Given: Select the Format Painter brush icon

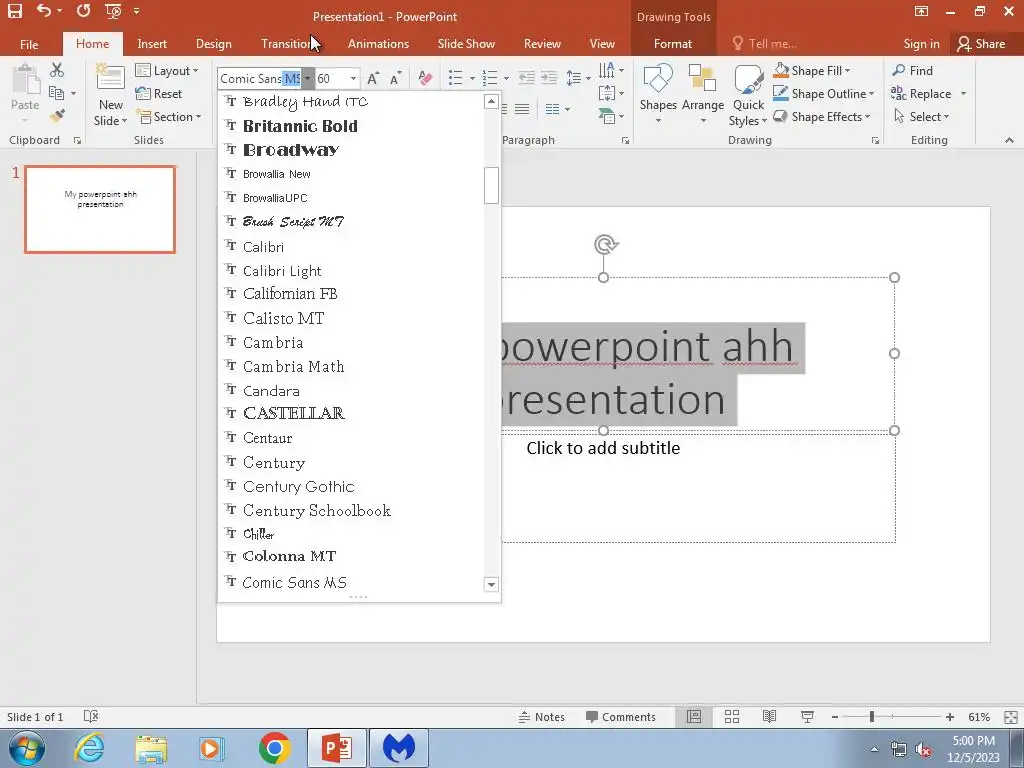Looking at the screenshot, I should 57,116.
